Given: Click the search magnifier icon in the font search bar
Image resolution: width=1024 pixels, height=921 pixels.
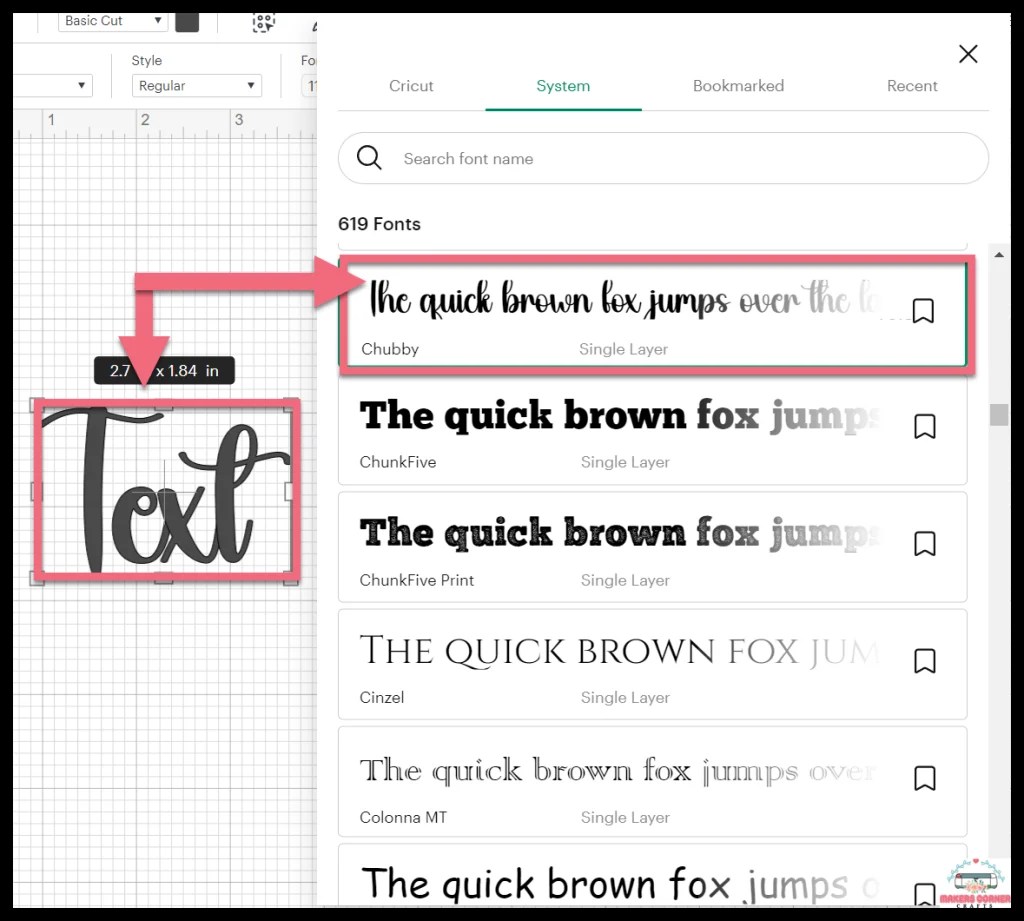Looking at the screenshot, I should (x=369, y=158).
